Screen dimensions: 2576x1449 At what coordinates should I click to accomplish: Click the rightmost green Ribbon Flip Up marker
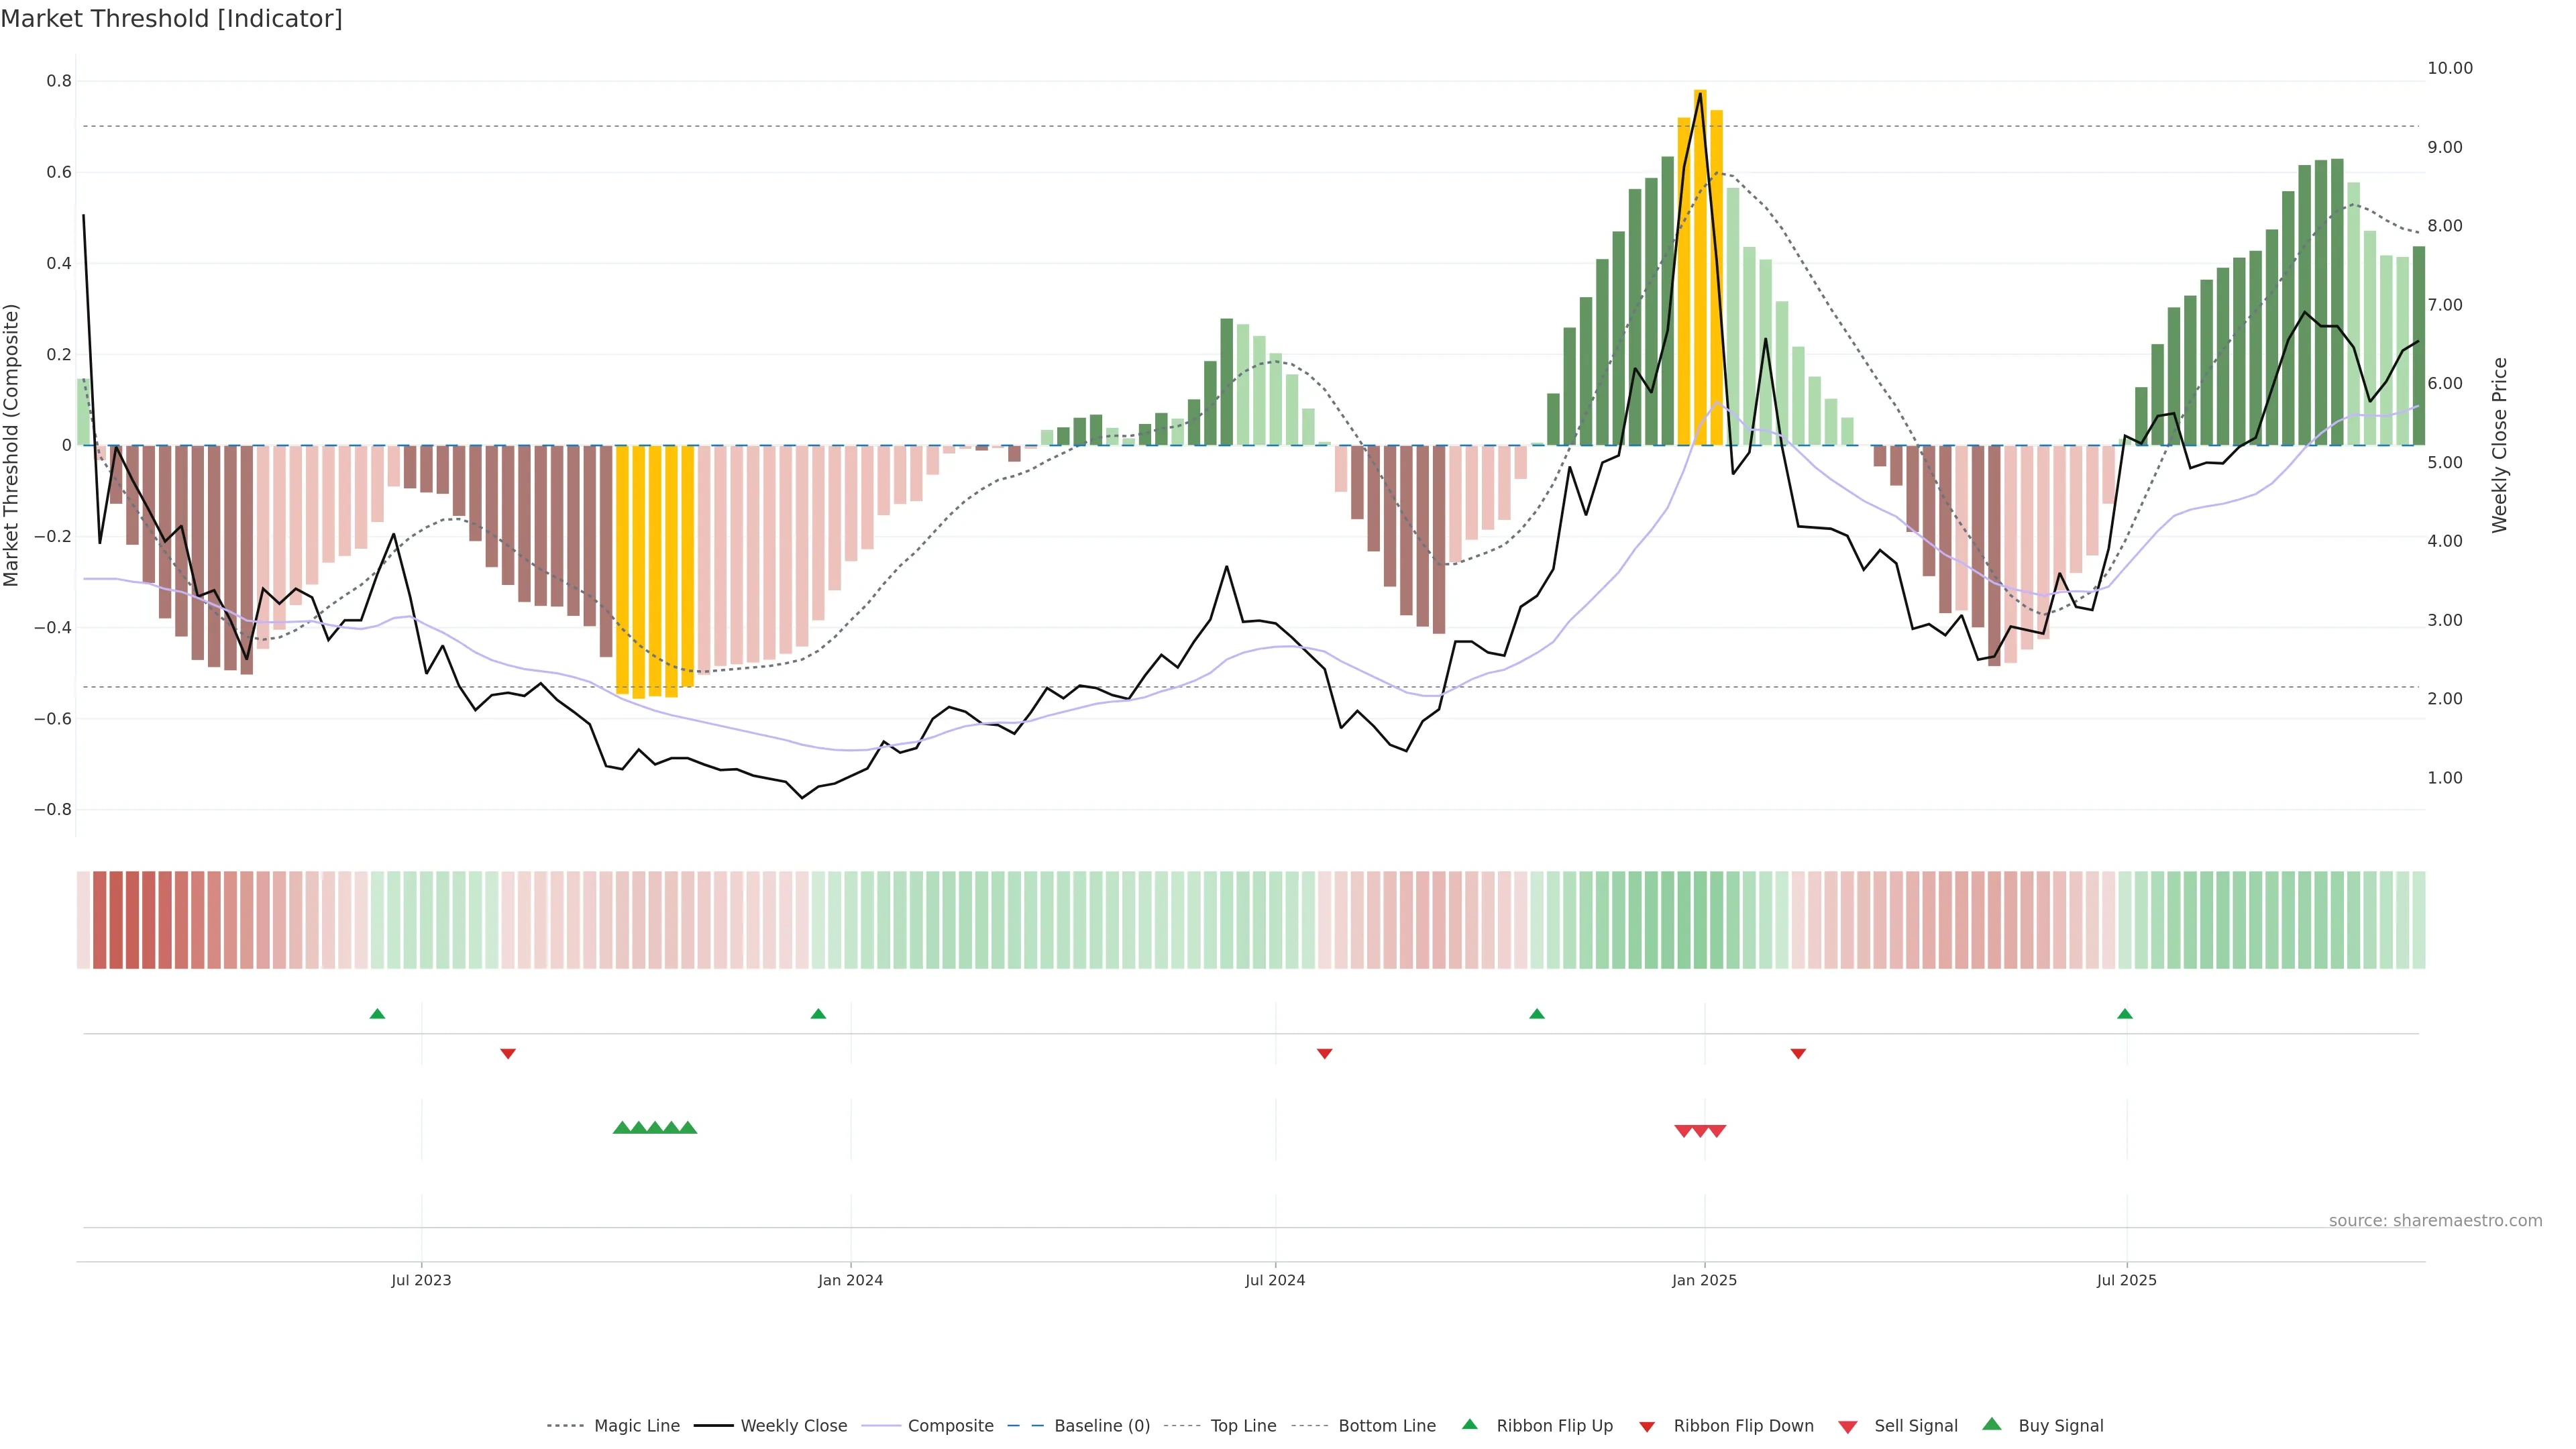point(2124,1014)
